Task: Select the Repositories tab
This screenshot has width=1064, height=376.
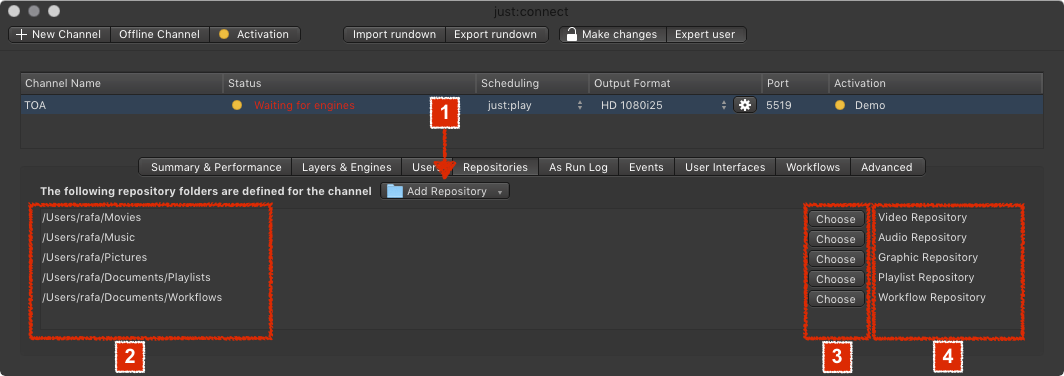Action: [495, 167]
